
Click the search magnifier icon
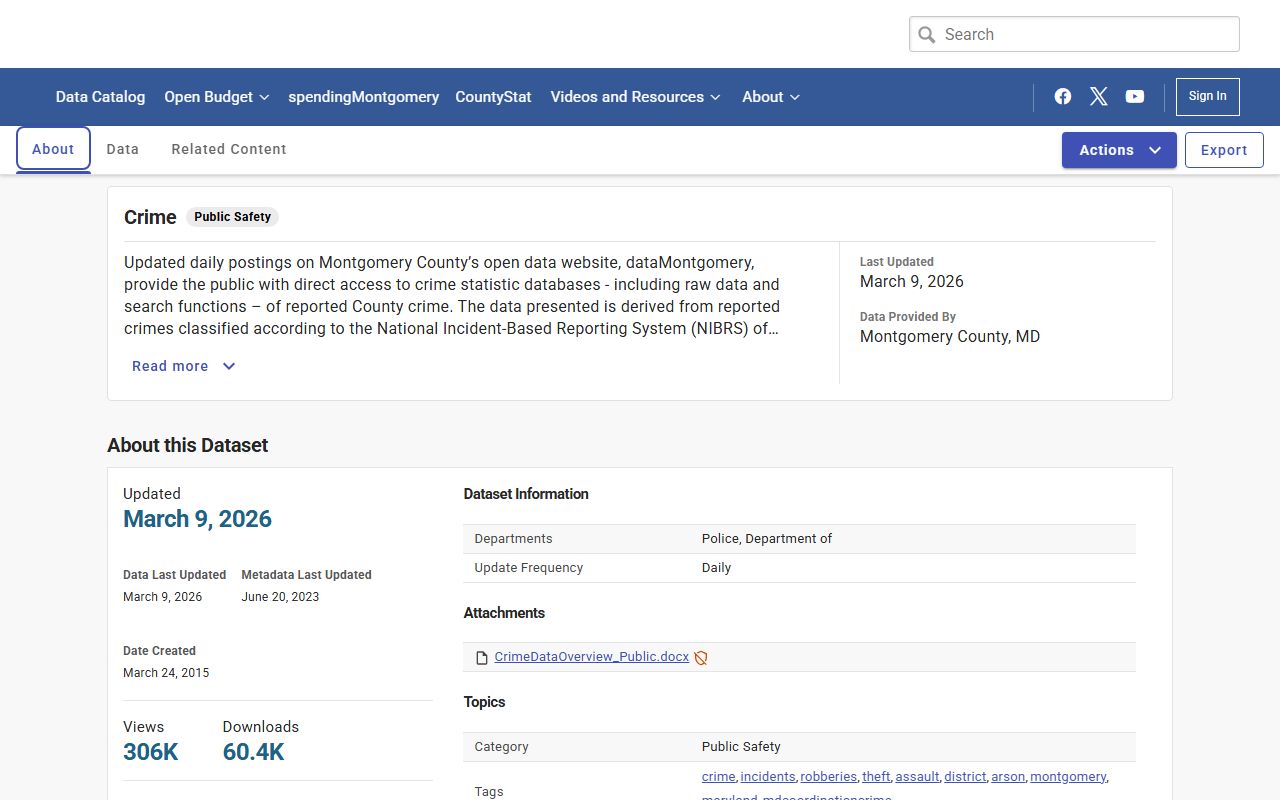[927, 34]
